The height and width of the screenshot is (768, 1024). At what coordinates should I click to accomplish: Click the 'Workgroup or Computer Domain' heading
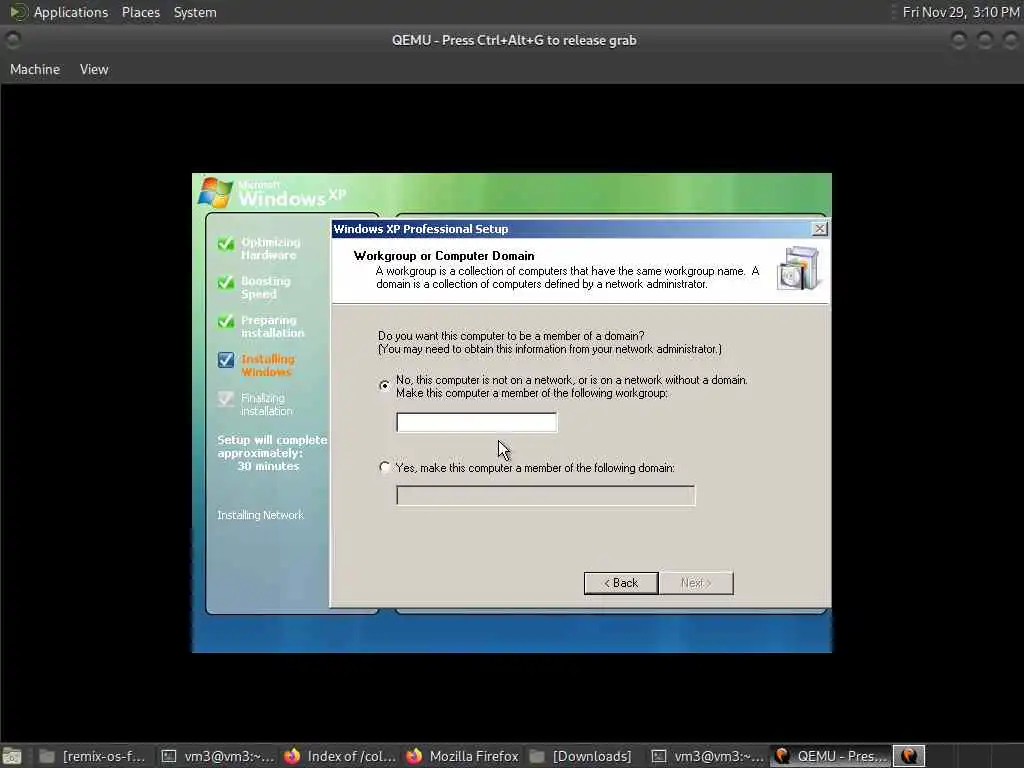point(444,256)
